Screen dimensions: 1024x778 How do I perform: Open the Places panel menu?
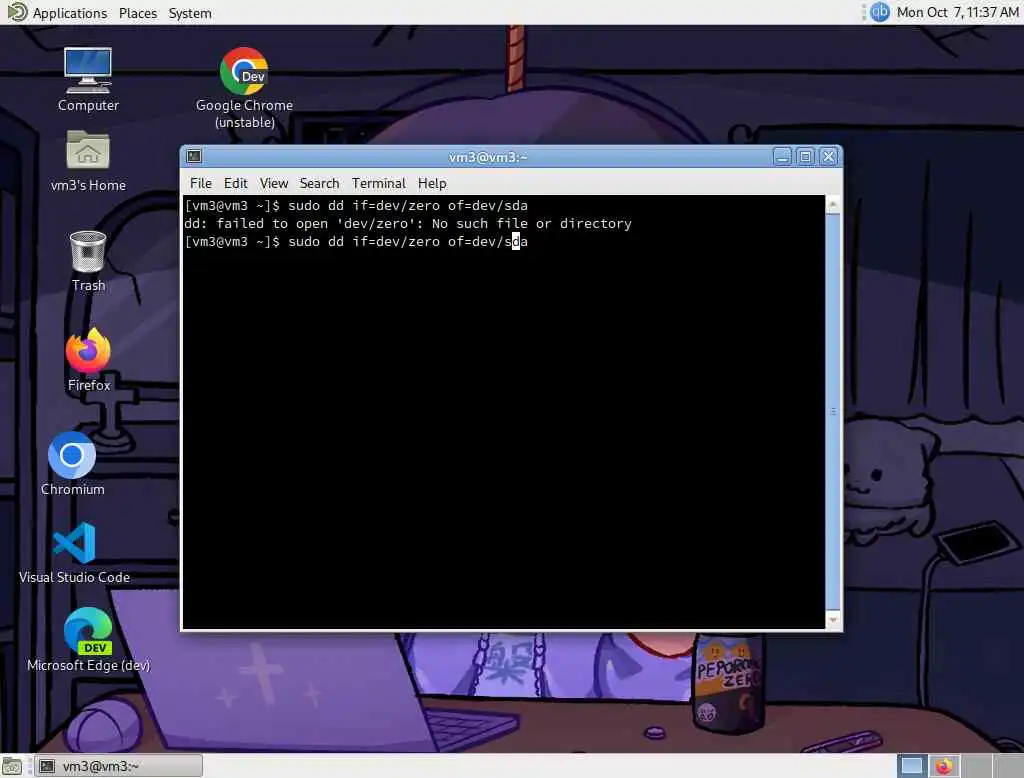[x=138, y=13]
